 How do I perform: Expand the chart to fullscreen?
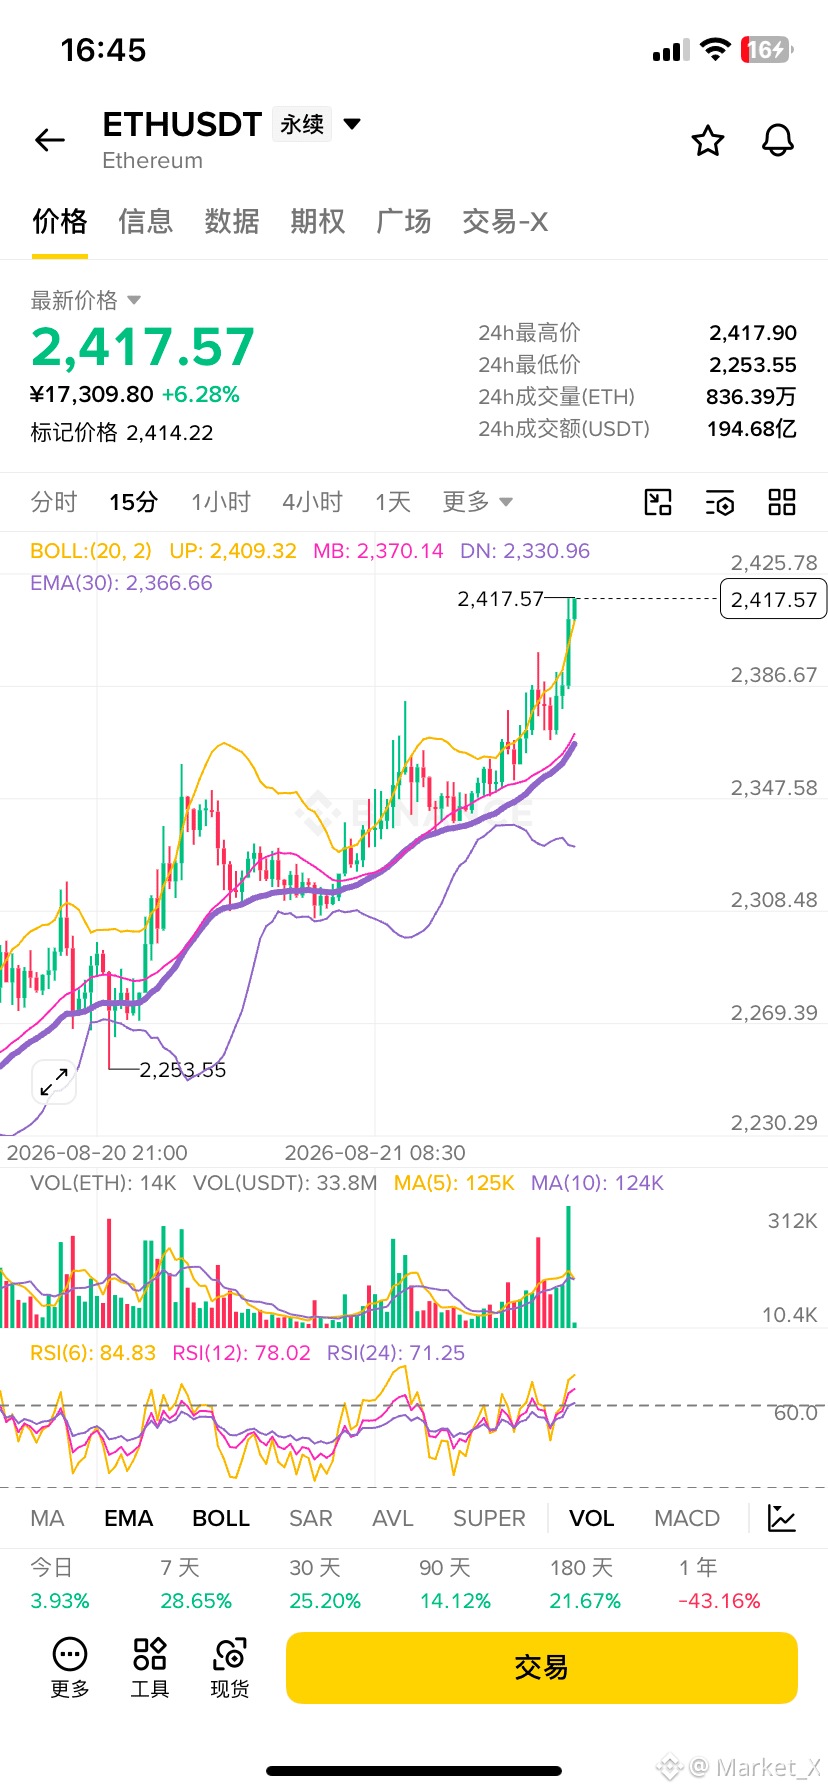tap(53, 1082)
